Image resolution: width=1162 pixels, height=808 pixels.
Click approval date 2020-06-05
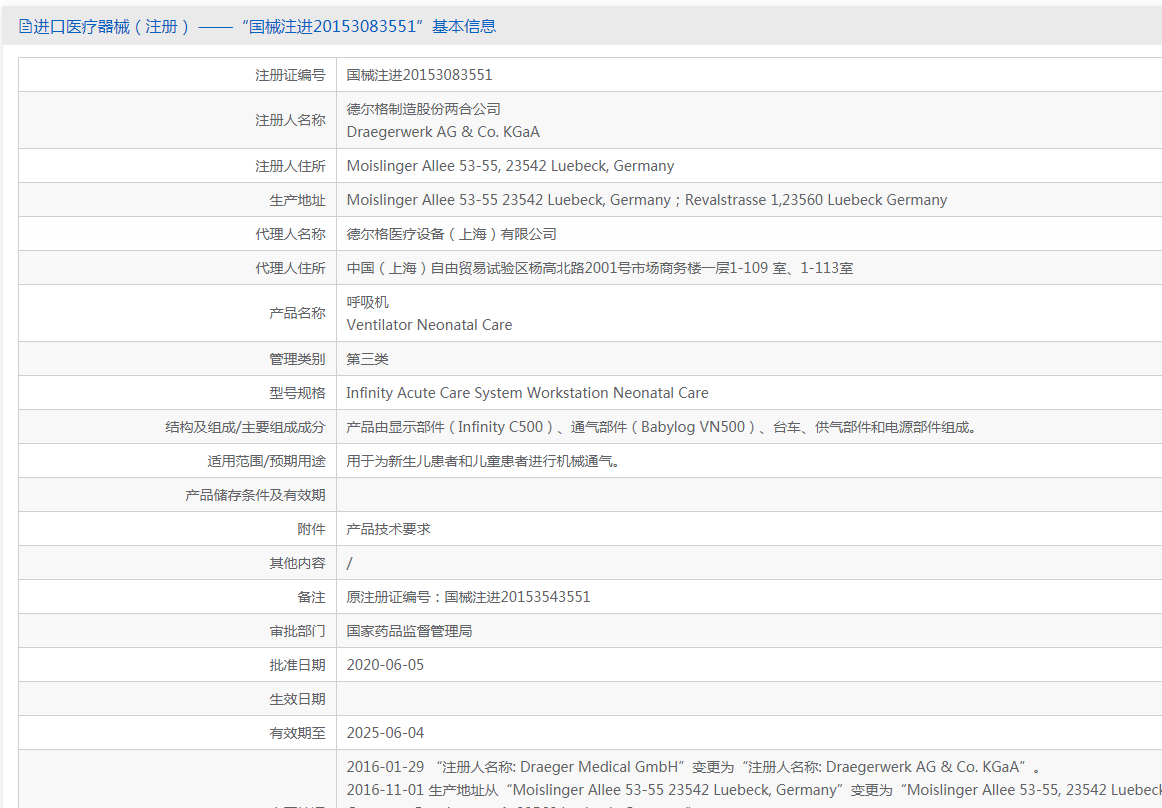[x=385, y=666]
